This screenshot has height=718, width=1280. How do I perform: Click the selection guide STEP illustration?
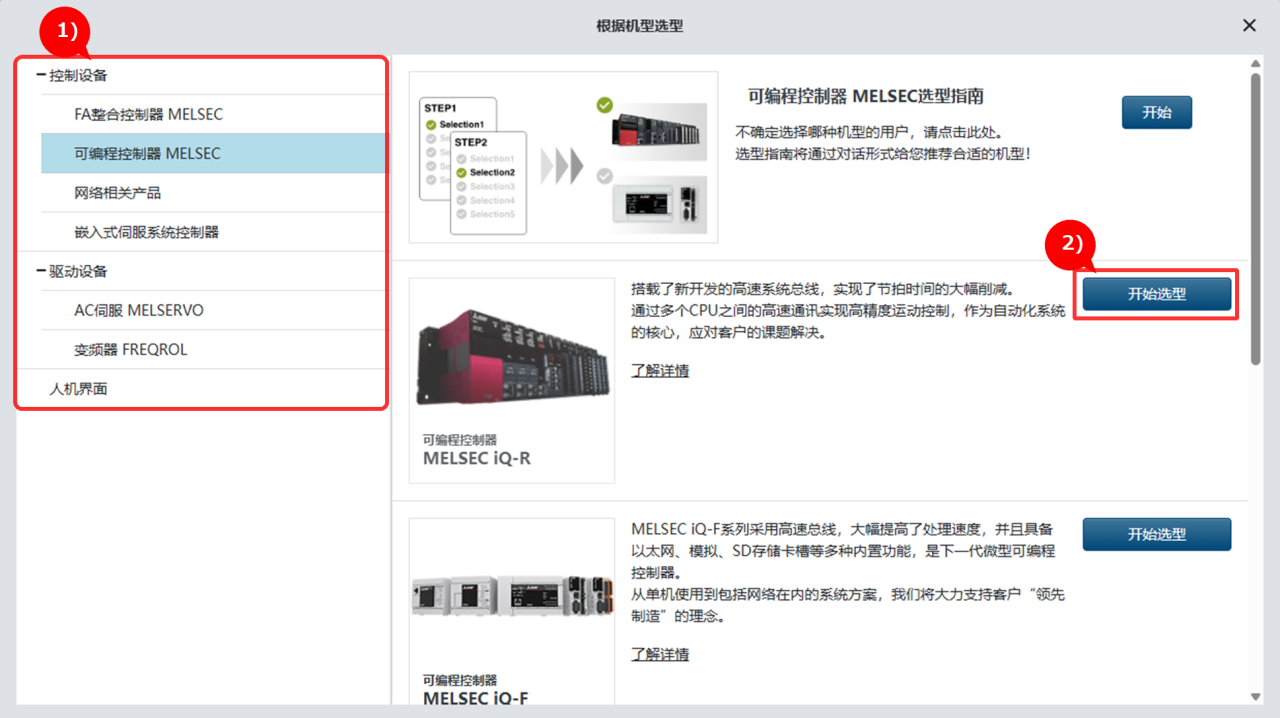(x=563, y=157)
